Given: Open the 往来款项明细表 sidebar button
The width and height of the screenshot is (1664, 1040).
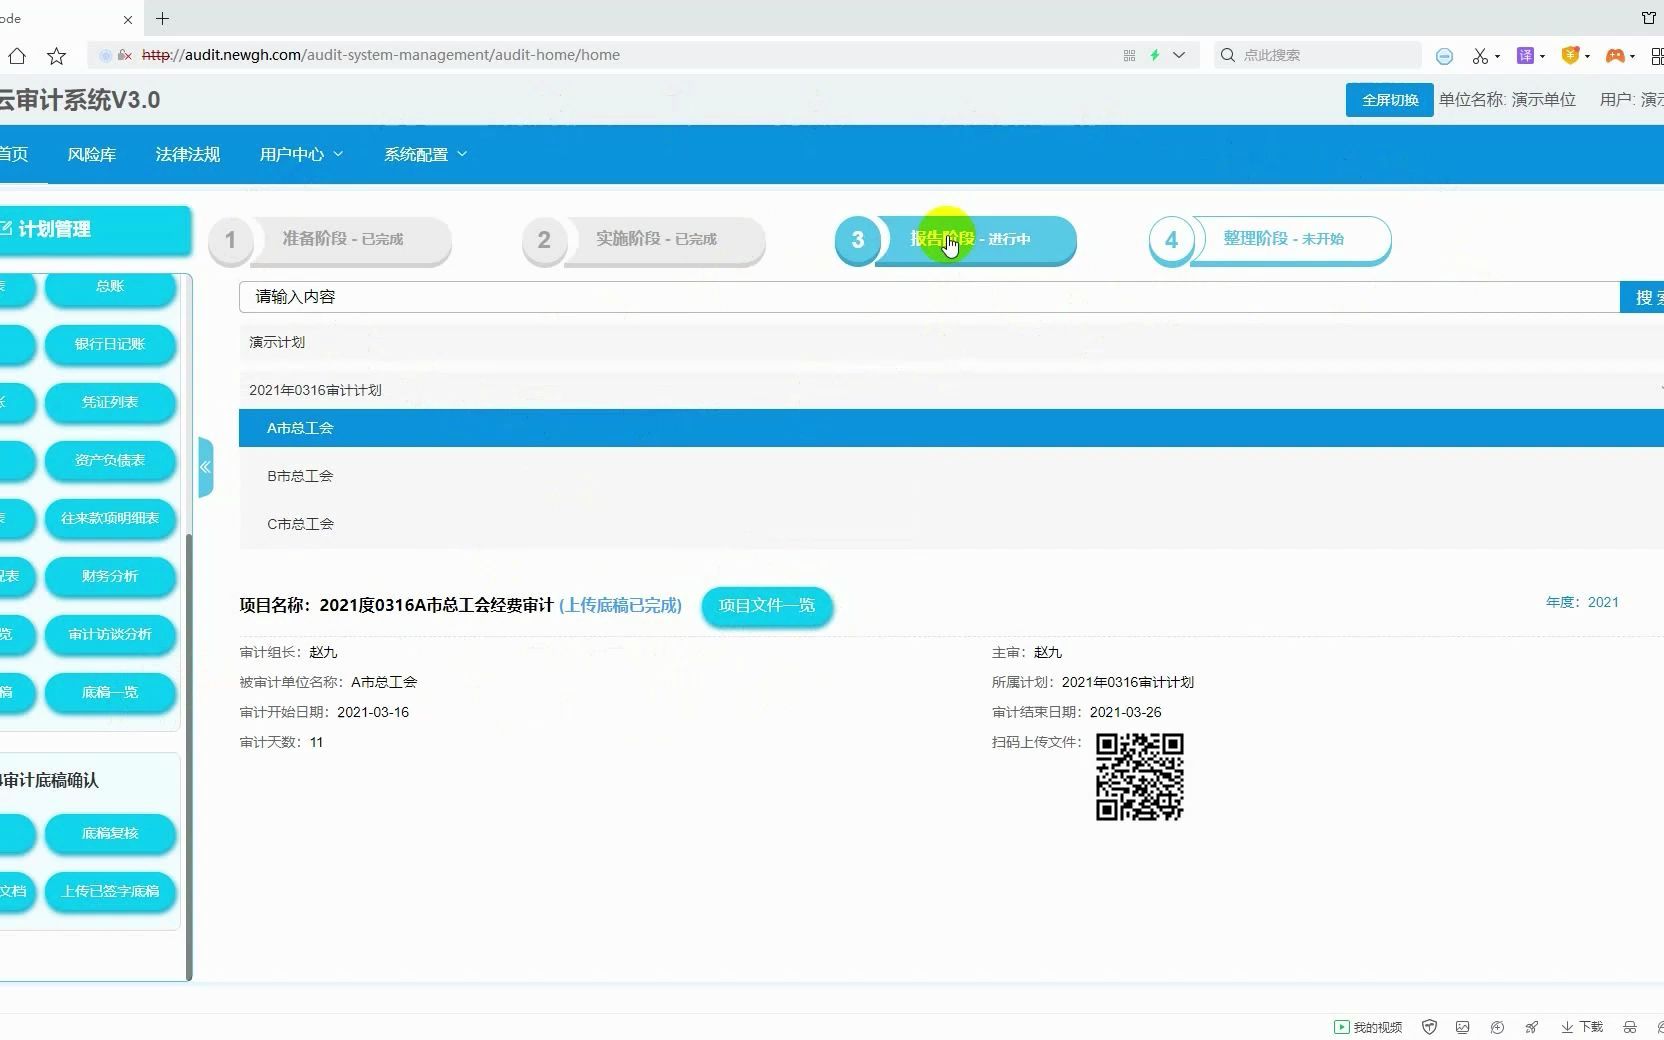Looking at the screenshot, I should tap(110, 518).
